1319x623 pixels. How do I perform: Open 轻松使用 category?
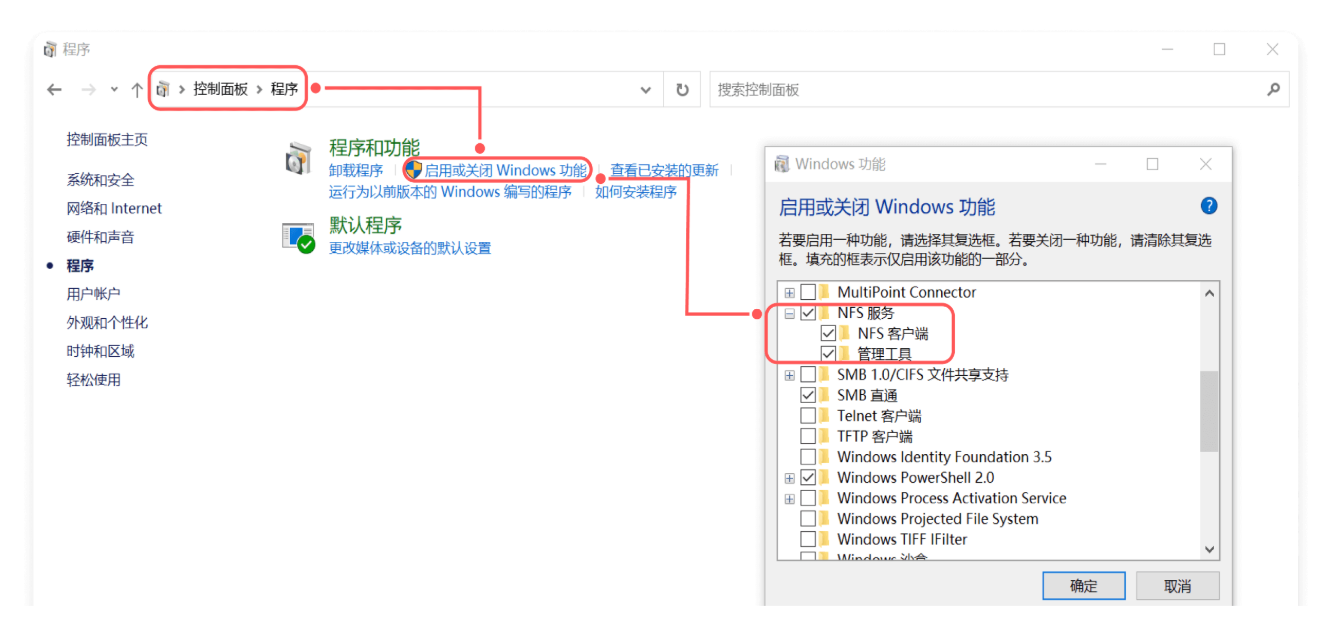[x=93, y=380]
